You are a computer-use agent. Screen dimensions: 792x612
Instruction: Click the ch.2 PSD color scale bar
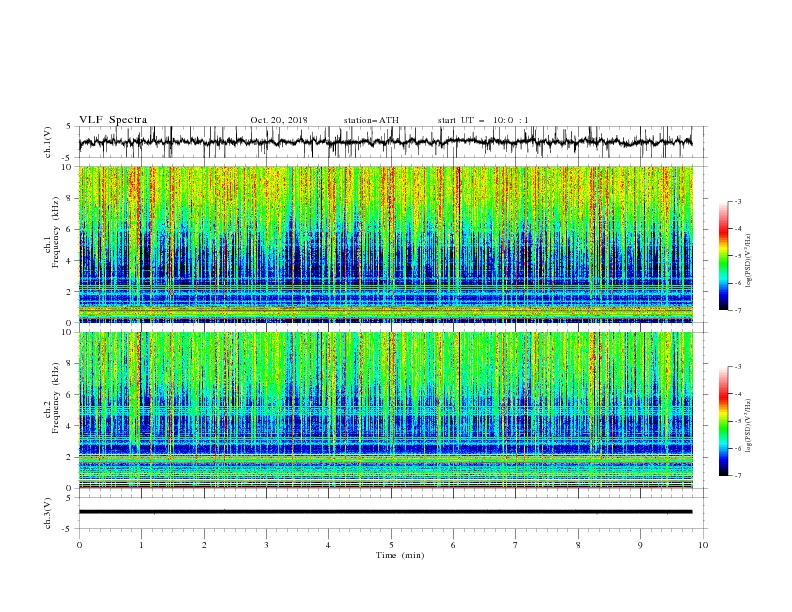[724, 421]
